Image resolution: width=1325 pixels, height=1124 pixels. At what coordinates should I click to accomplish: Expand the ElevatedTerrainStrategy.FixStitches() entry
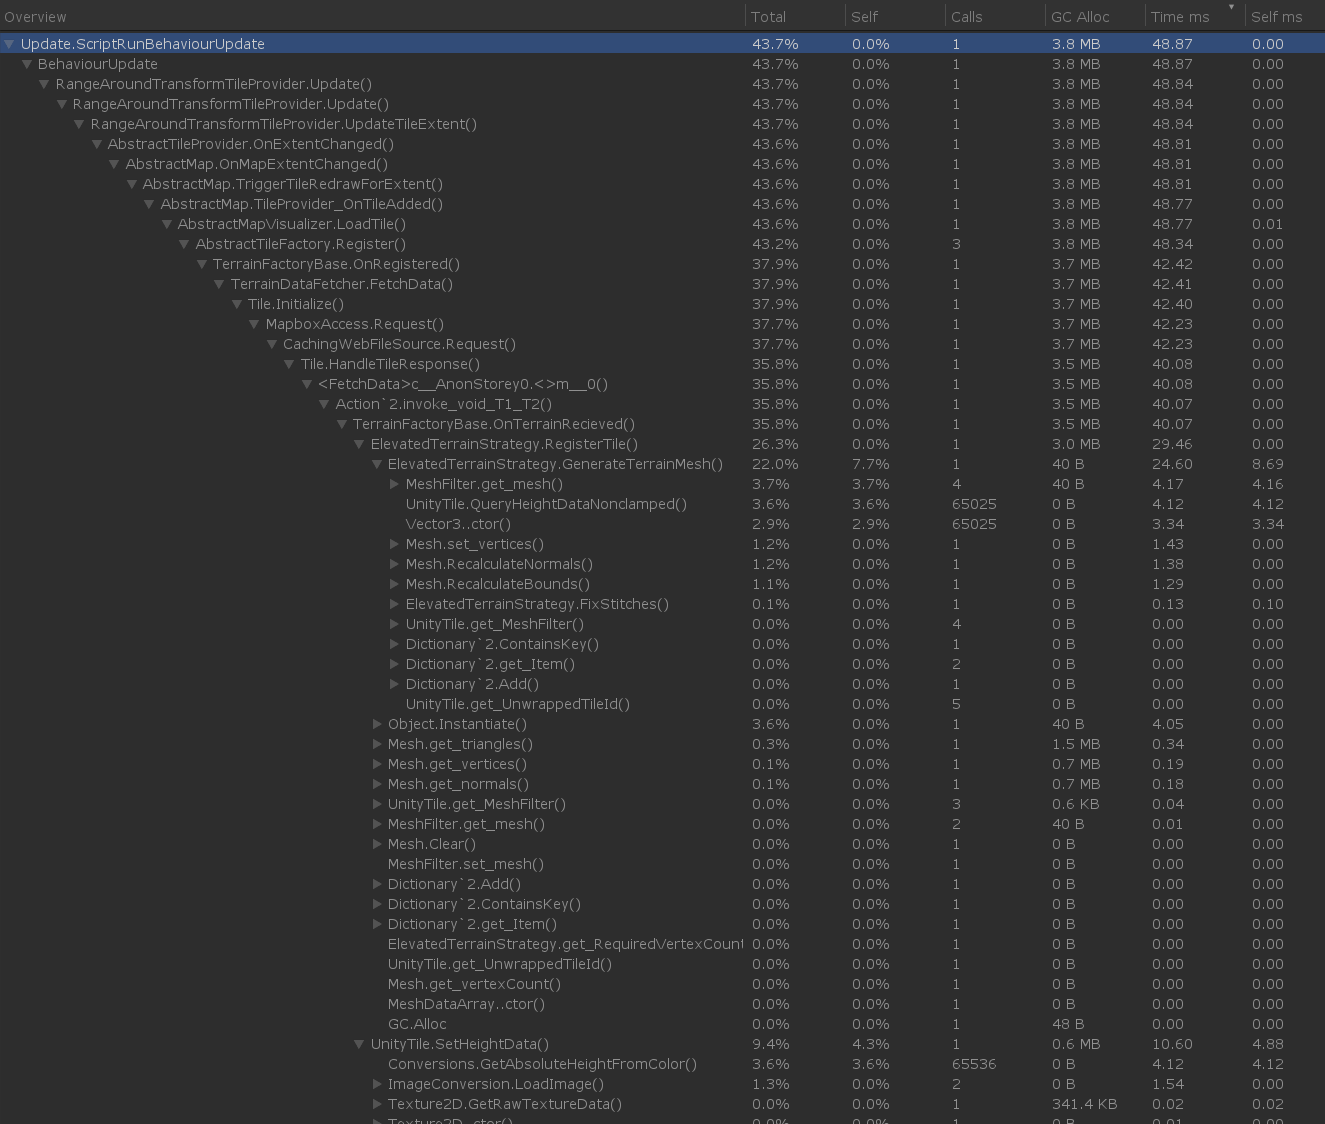click(393, 604)
